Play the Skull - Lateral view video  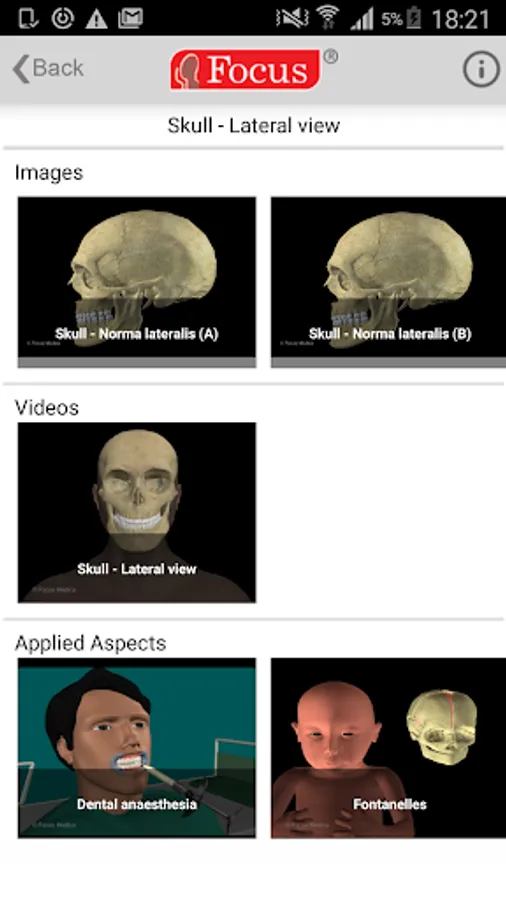pos(137,513)
